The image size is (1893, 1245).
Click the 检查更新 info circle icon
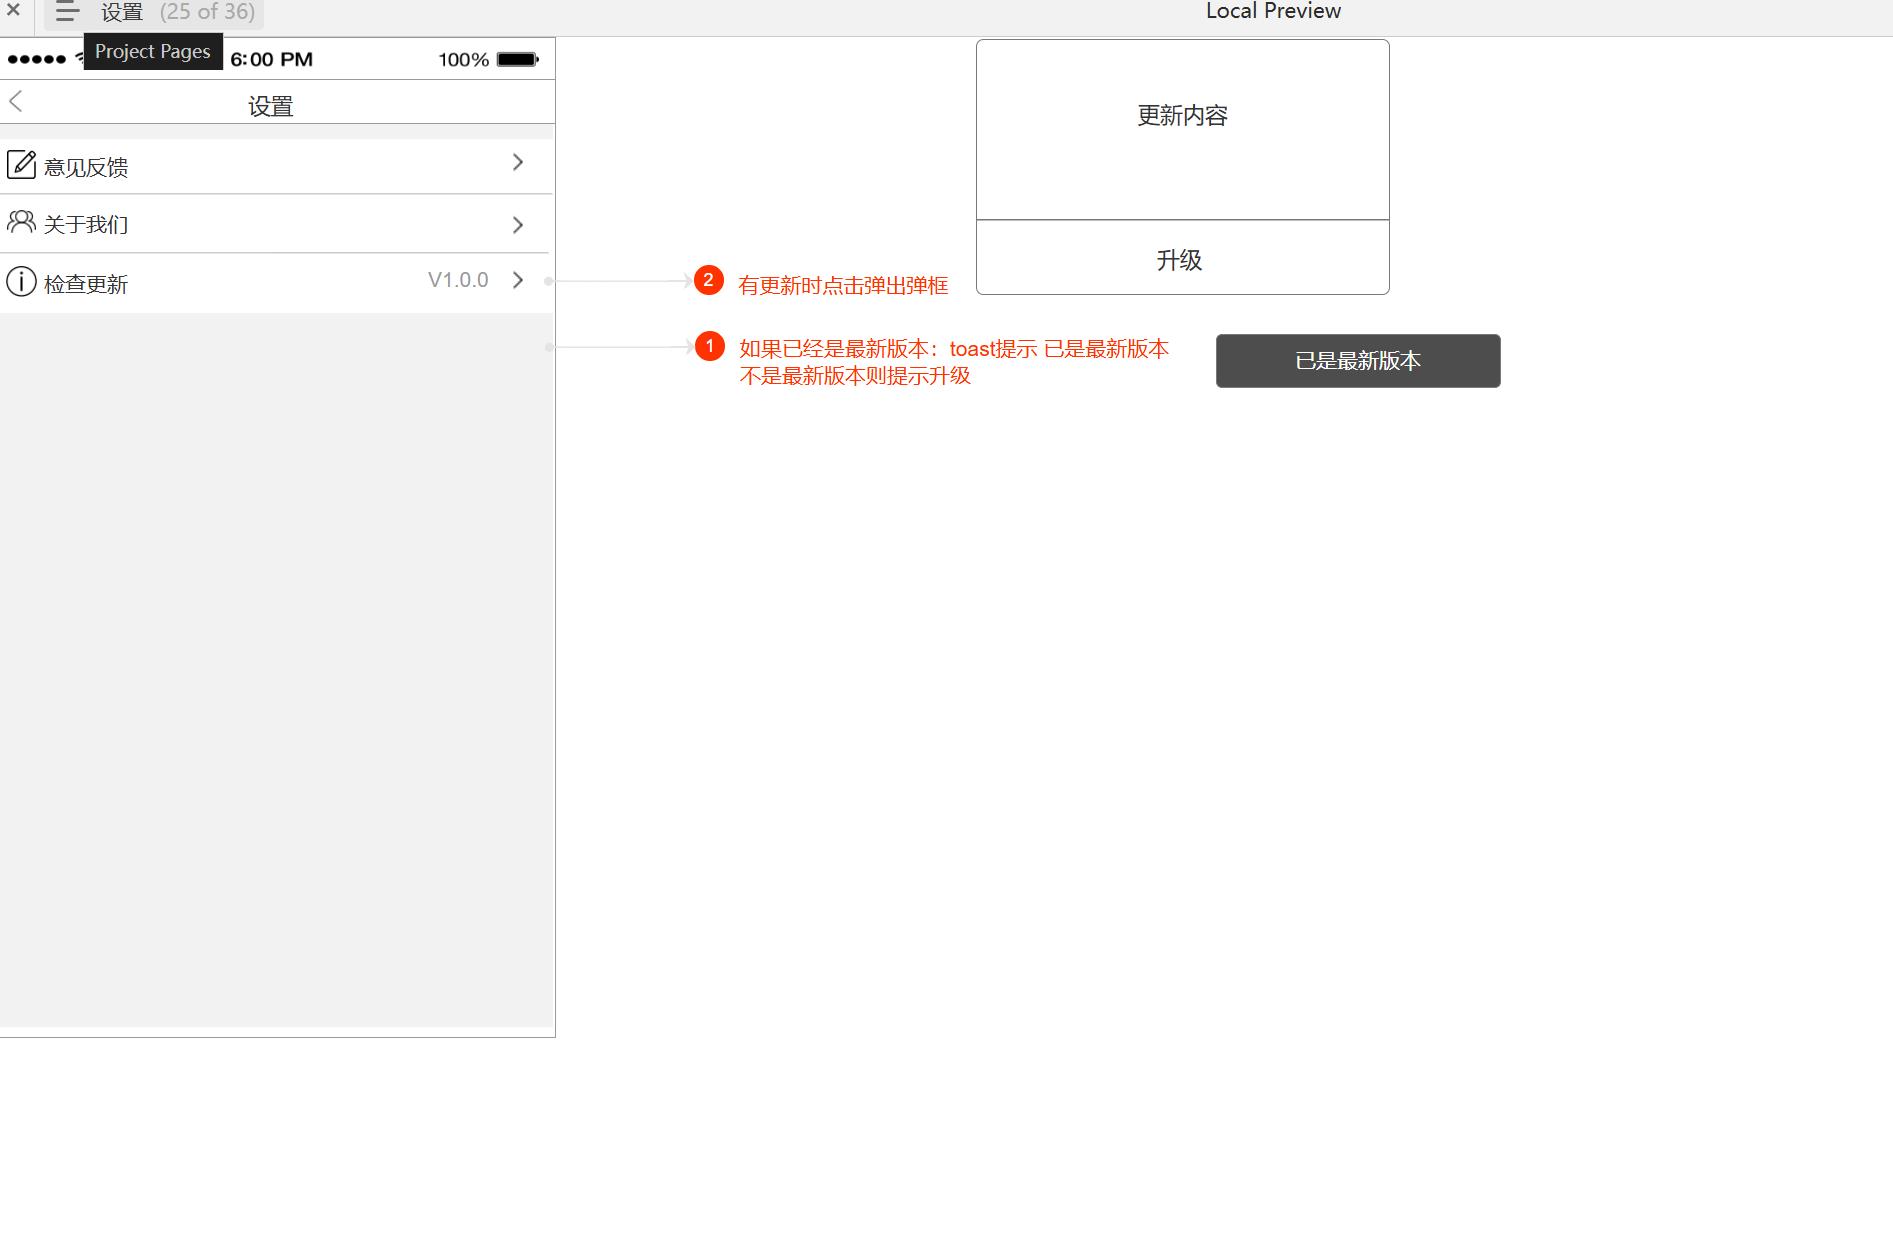21,281
